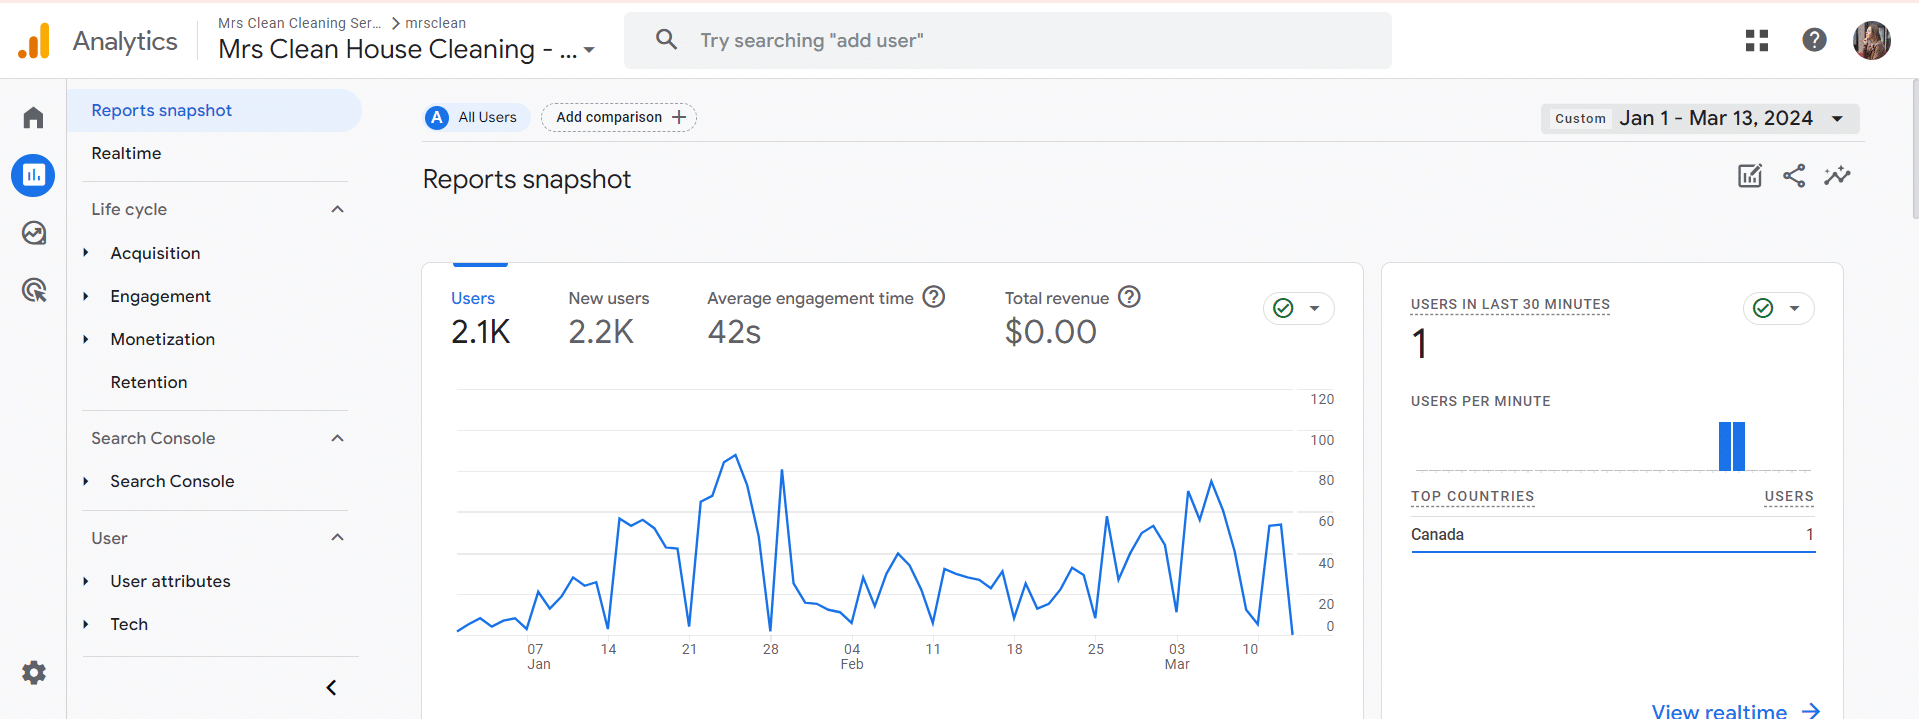Open the Retention report

[149, 382]
